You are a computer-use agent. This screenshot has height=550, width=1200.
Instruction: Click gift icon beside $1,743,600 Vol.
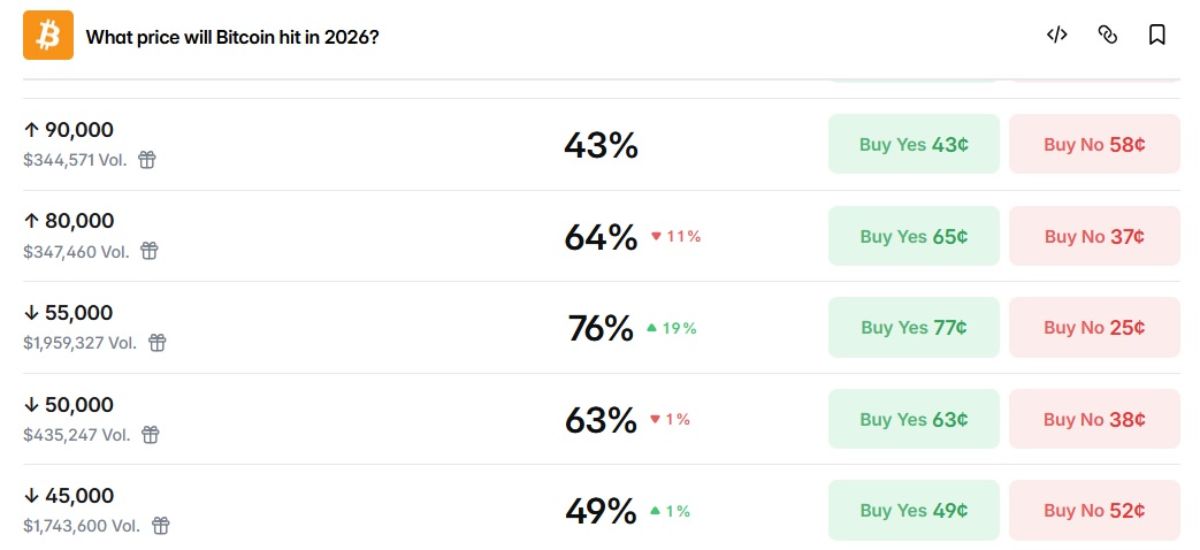tap(160, 526)
